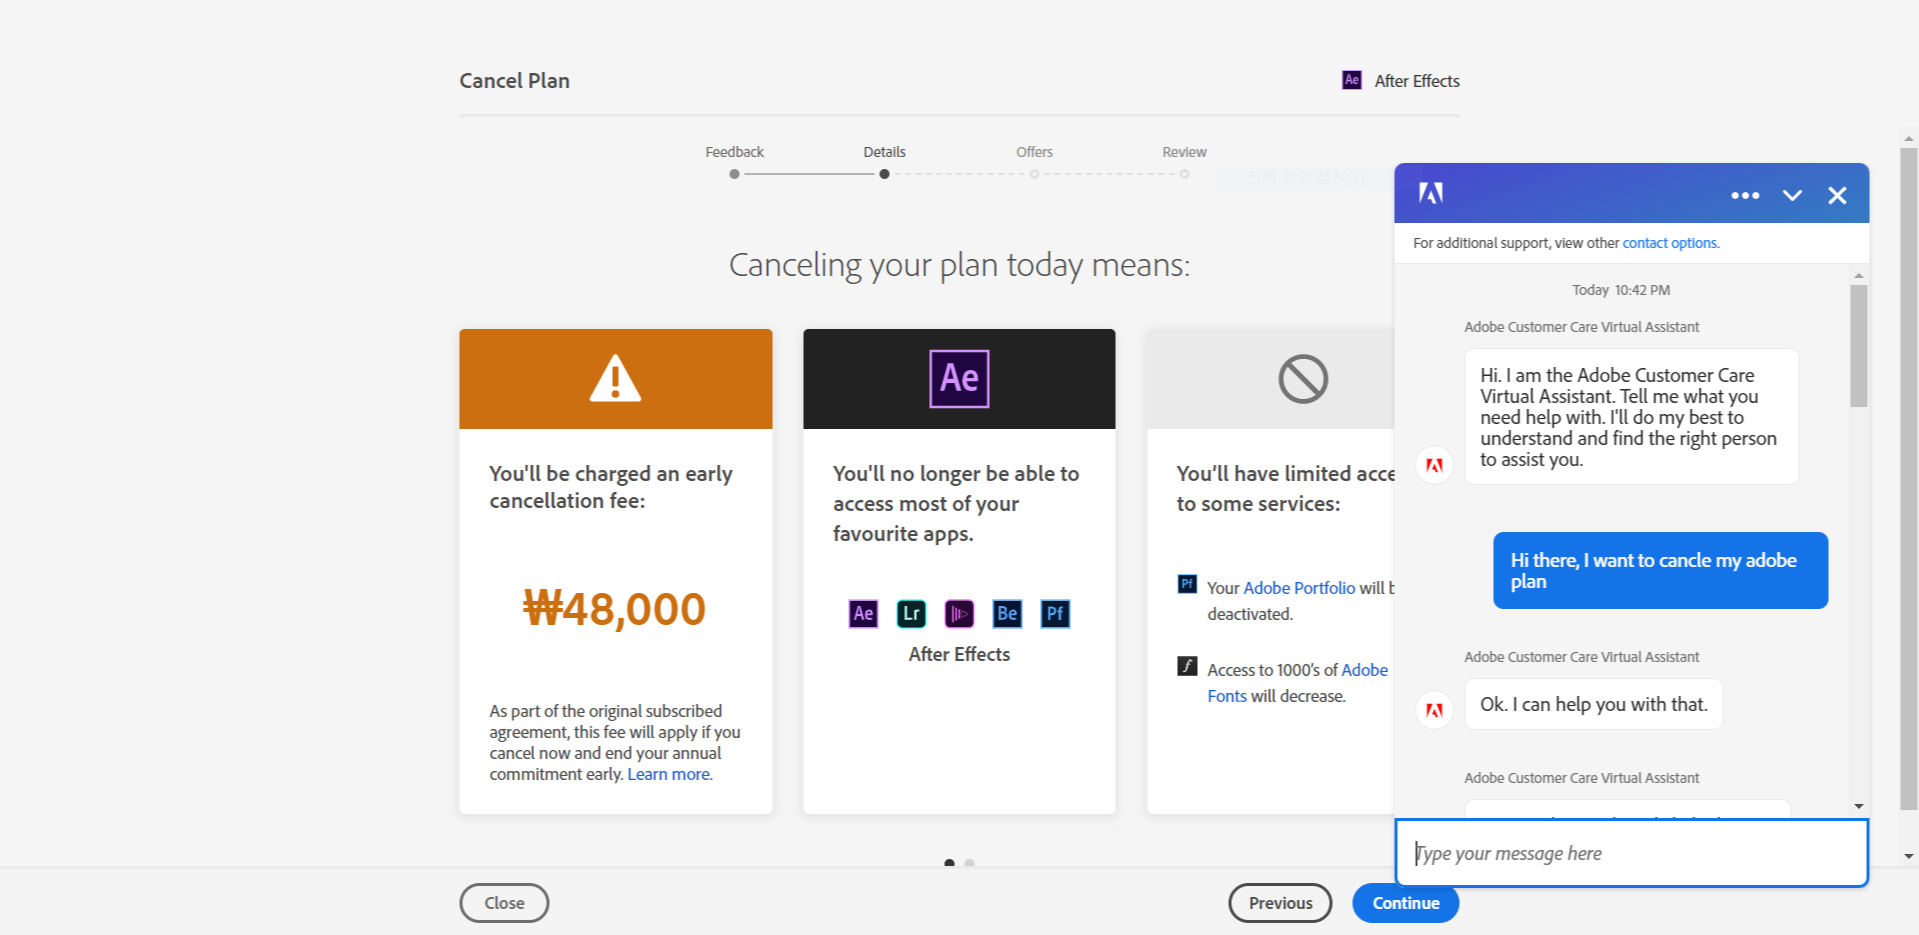The width and height of the screenshot is (1919, 935).
Task: Click the 'Canceling your plan today means:' heading
Action: (x=959, y=265)
